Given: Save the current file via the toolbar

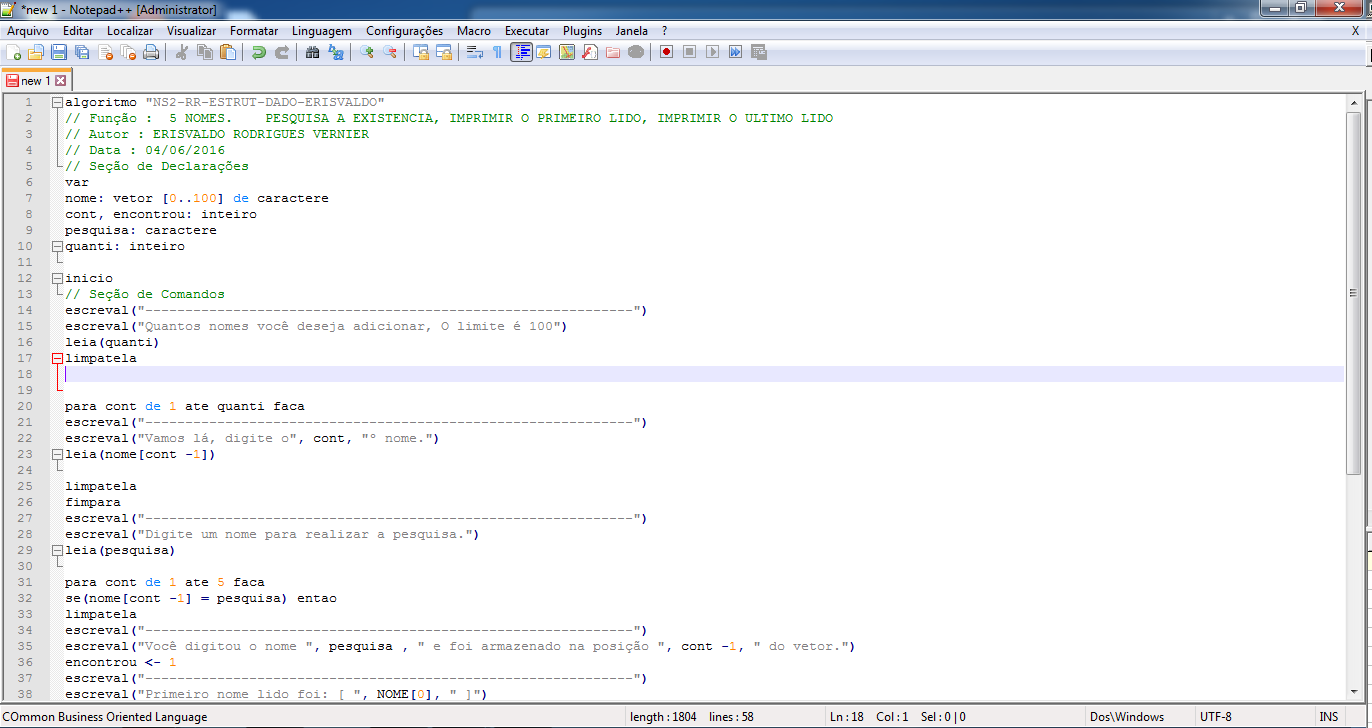Looking at the screenshot, I should tap(59, 52).
